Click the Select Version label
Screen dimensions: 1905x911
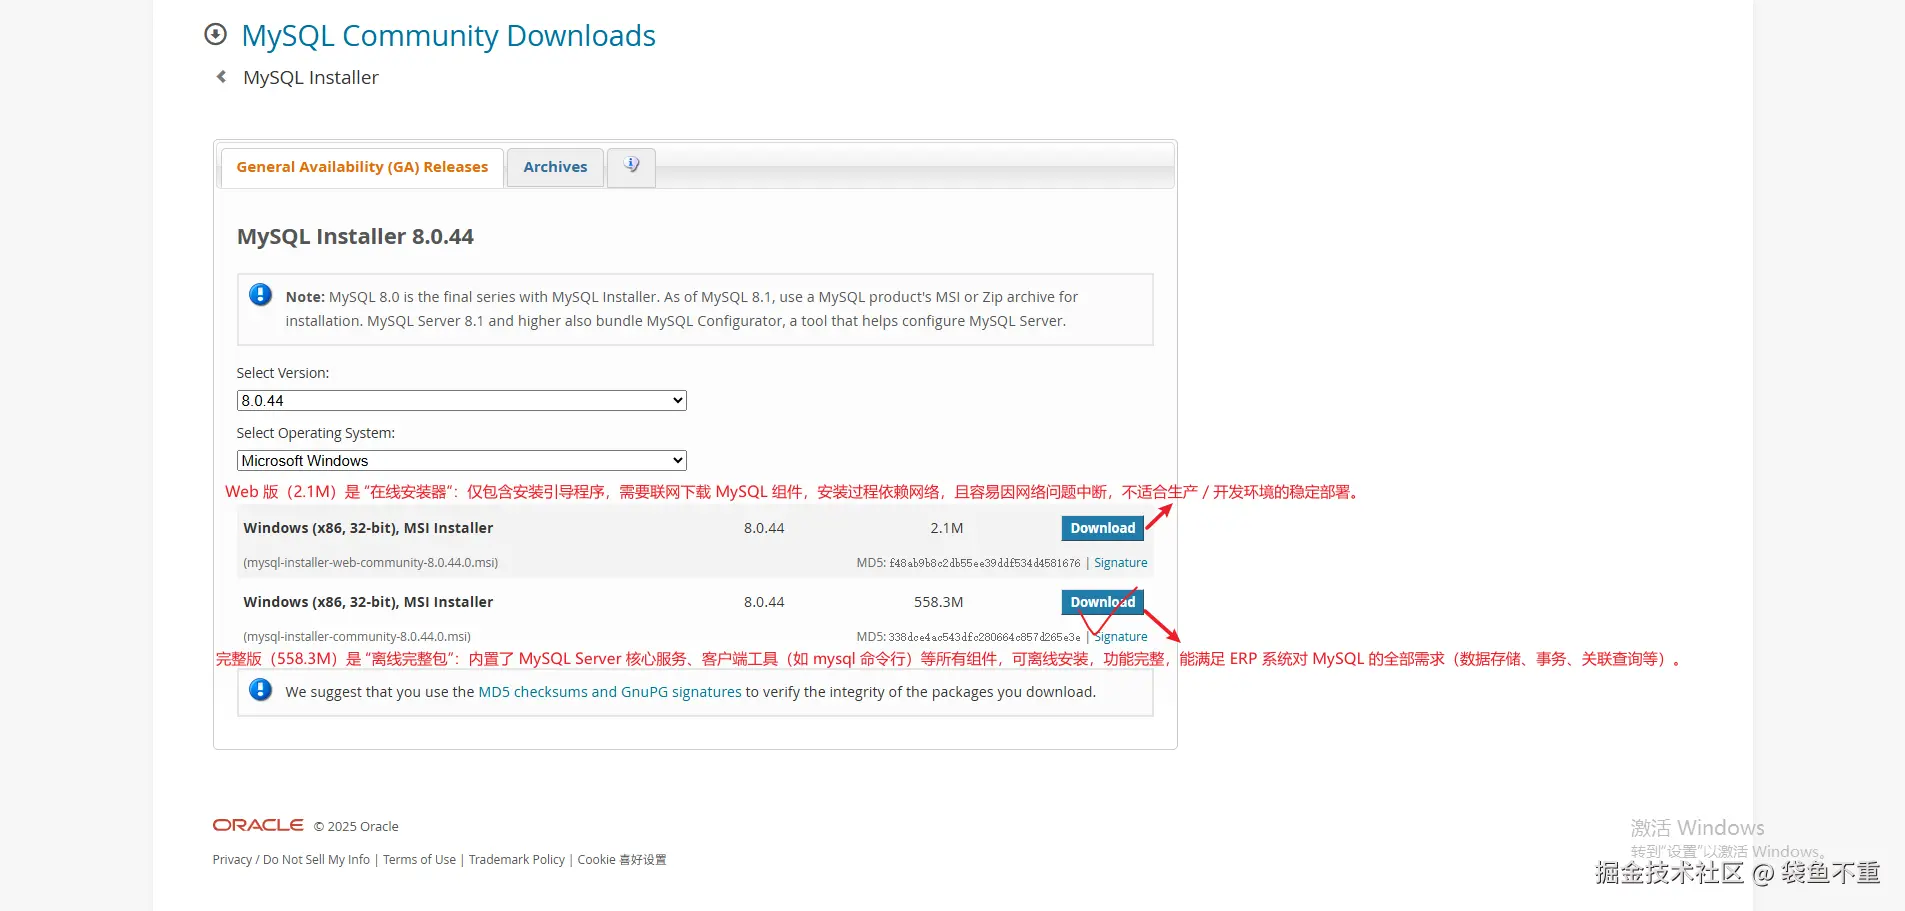(x=283, y=373)
